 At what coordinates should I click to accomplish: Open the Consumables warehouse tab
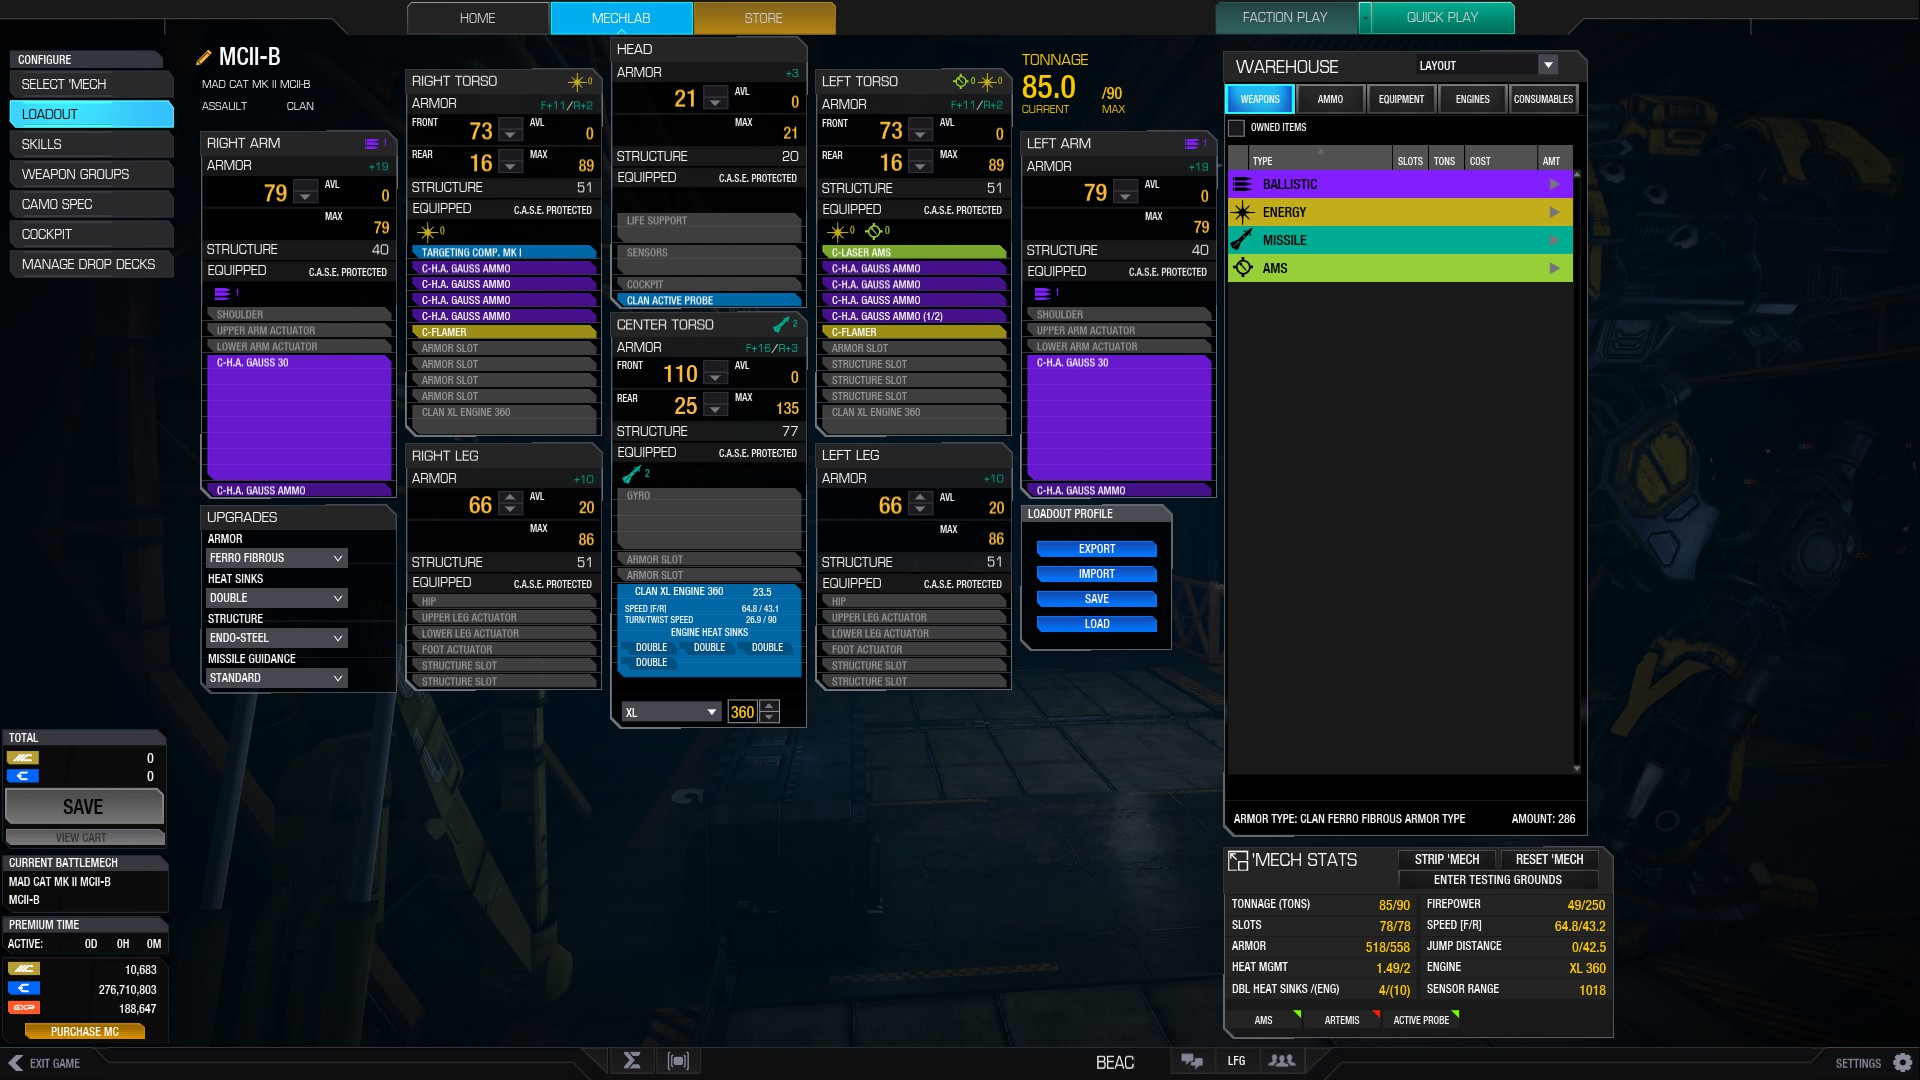tap(1543, 99)
